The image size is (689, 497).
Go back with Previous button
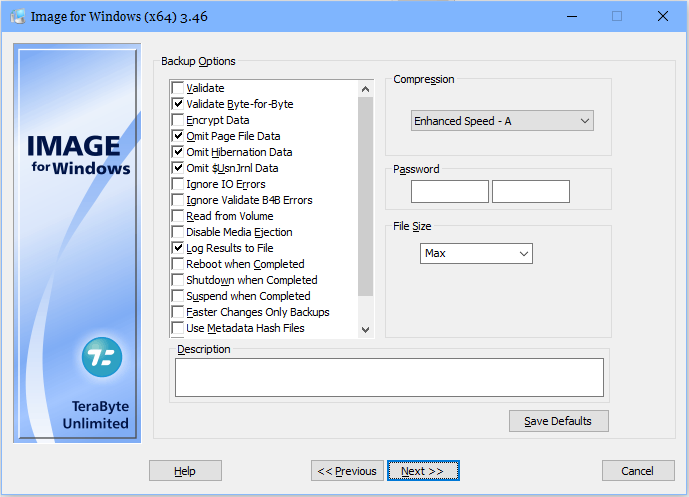point(346,471)
